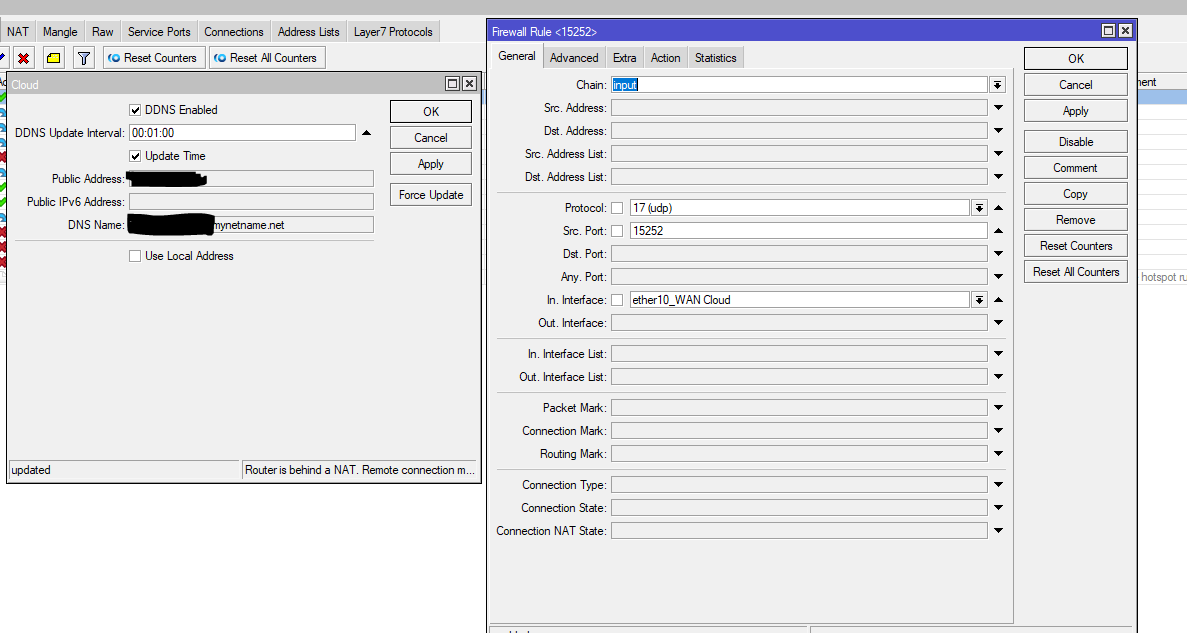This screenshot has height=633, width=1187.
Task: Expand the Connection Mark field
Action: click(x=999, y=431)
